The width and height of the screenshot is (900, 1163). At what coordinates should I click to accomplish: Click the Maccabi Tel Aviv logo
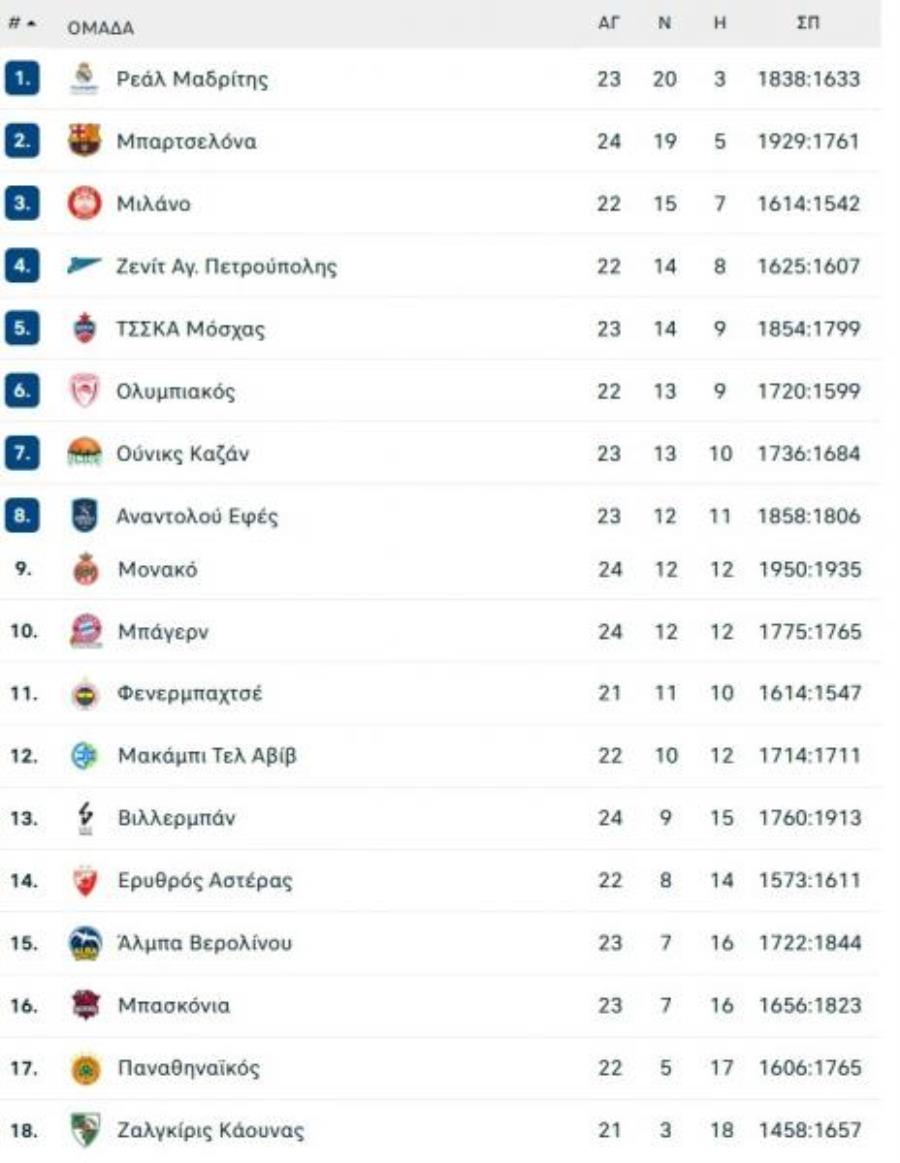(x=85, y=756)
